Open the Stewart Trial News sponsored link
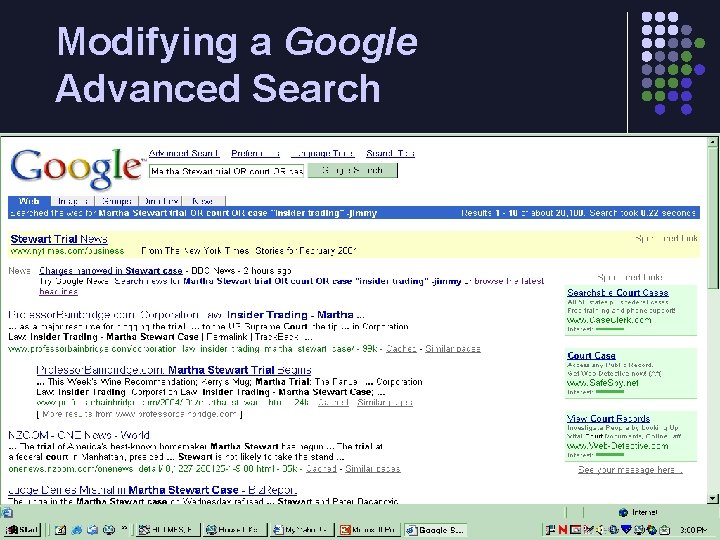The width and height of the screenshot is (720, 540). click(59, 239)
